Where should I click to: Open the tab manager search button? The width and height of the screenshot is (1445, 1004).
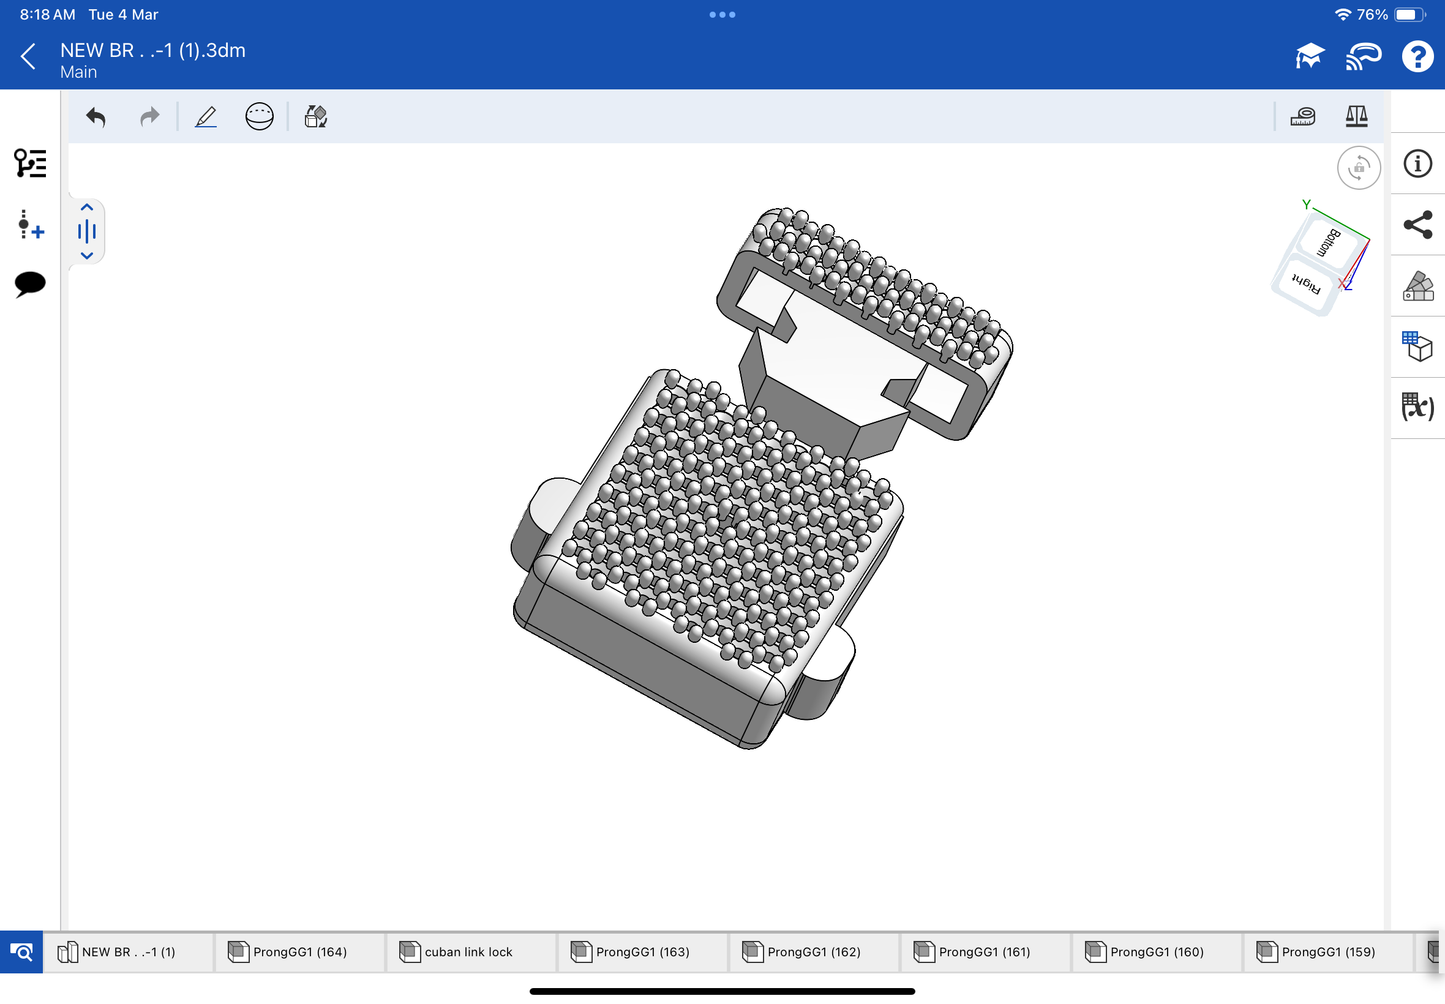[21, 952]
